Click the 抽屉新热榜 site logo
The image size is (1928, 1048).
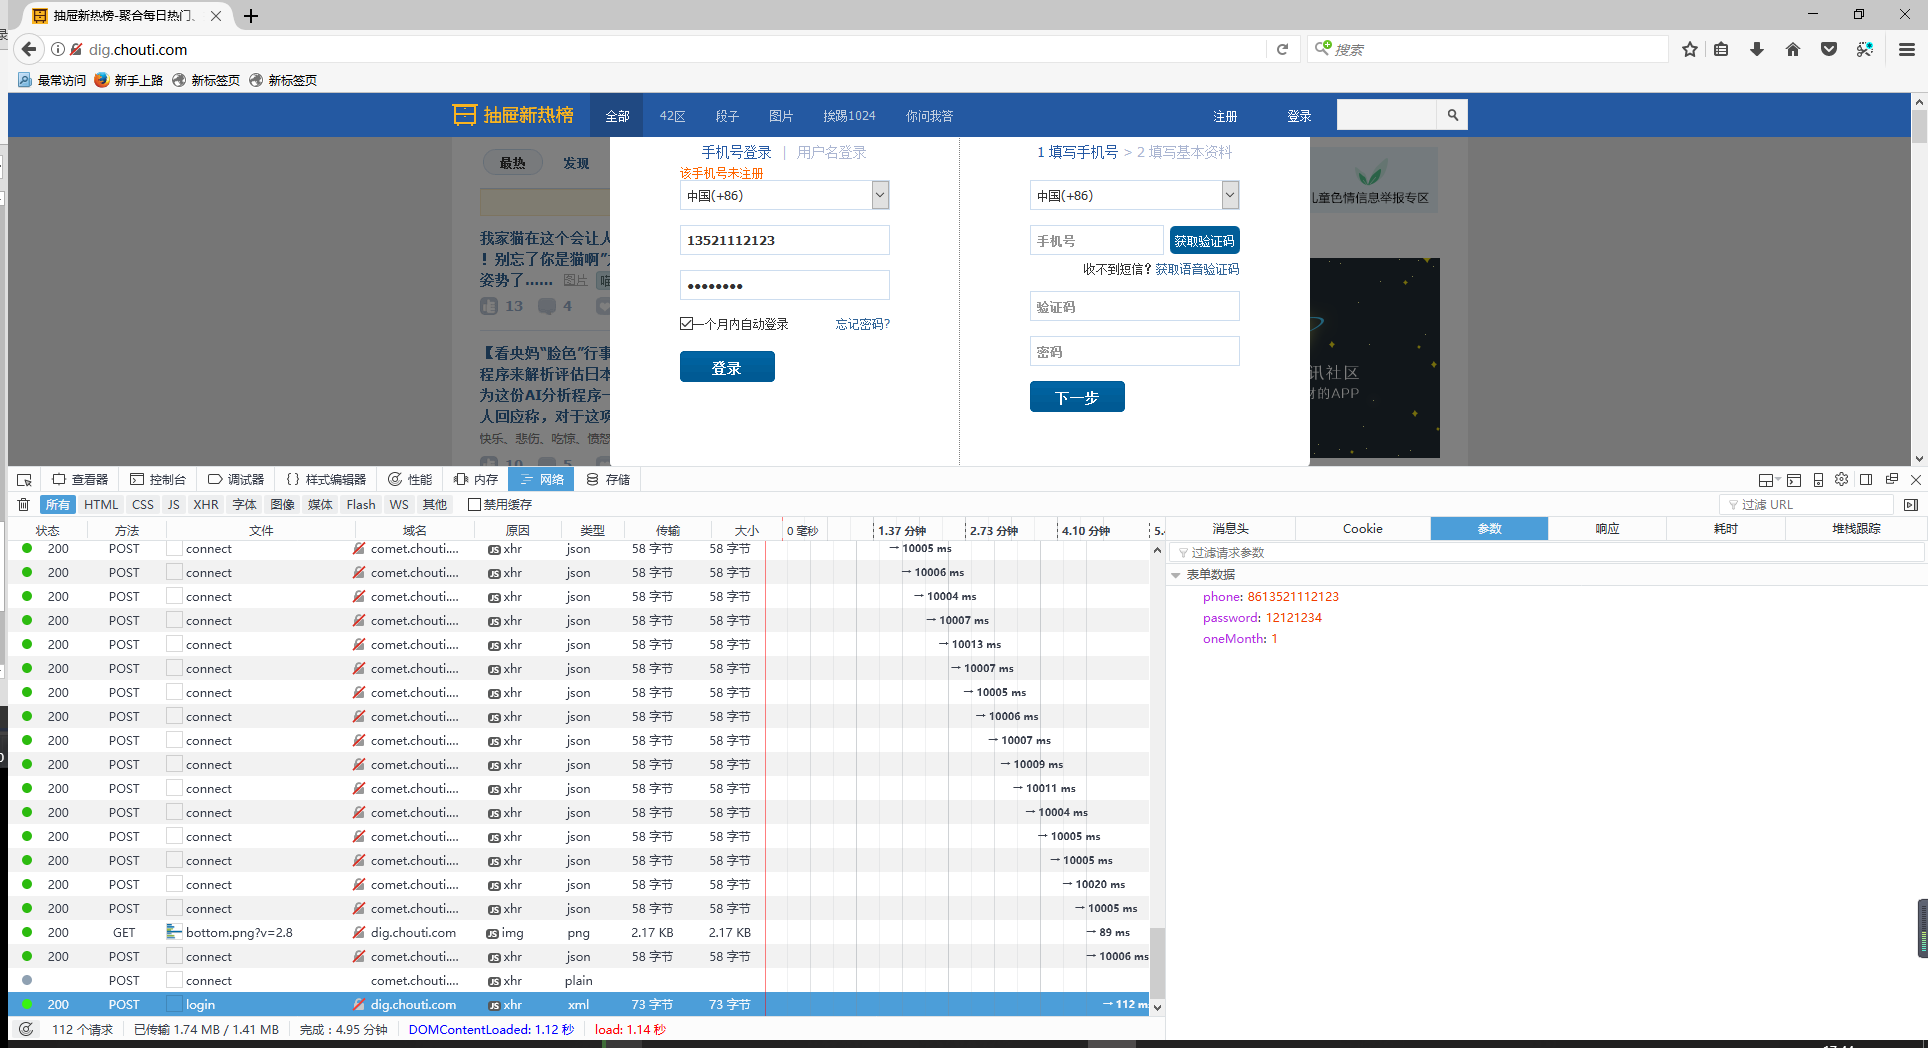[x=514, y=115]
